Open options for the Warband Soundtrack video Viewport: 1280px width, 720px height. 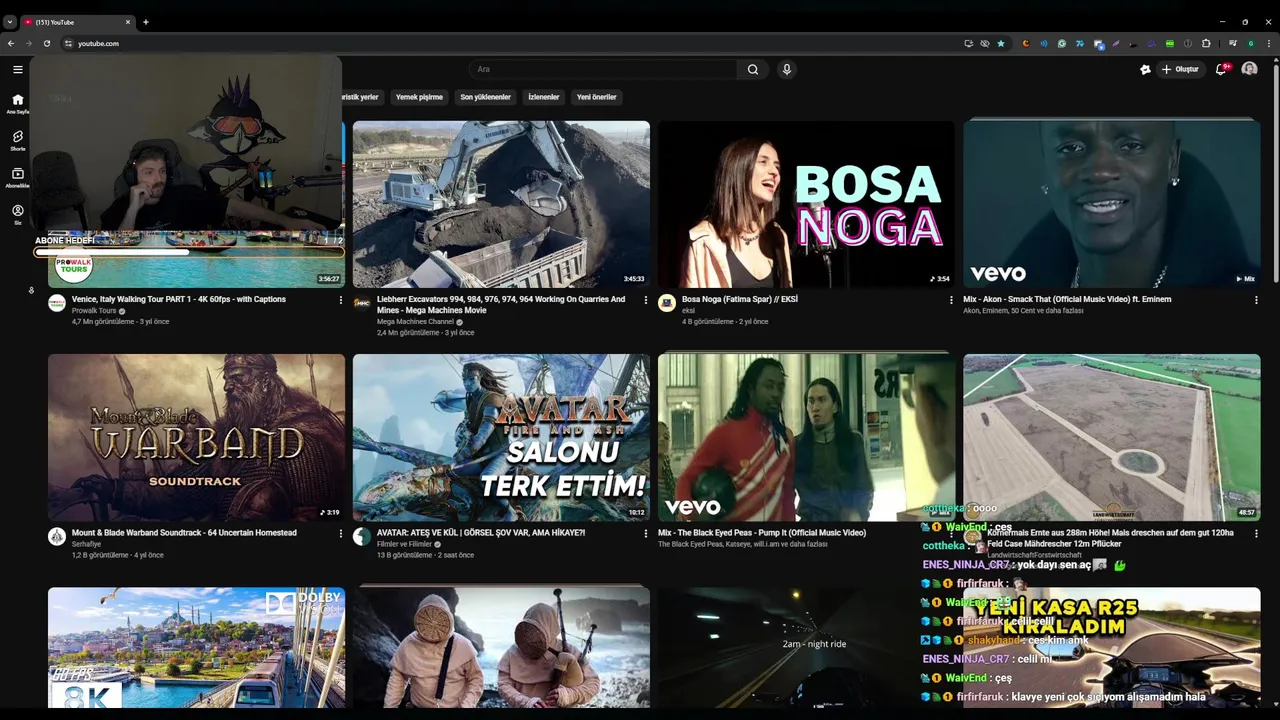tap(340, 534)
